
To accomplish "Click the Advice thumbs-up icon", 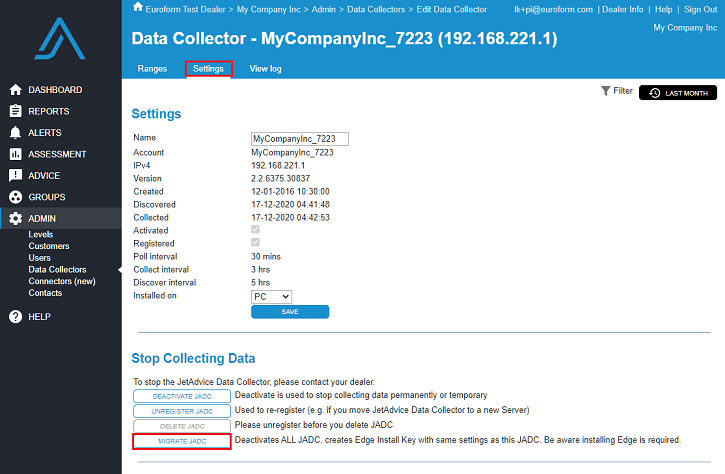I will [x=15, y=175].
